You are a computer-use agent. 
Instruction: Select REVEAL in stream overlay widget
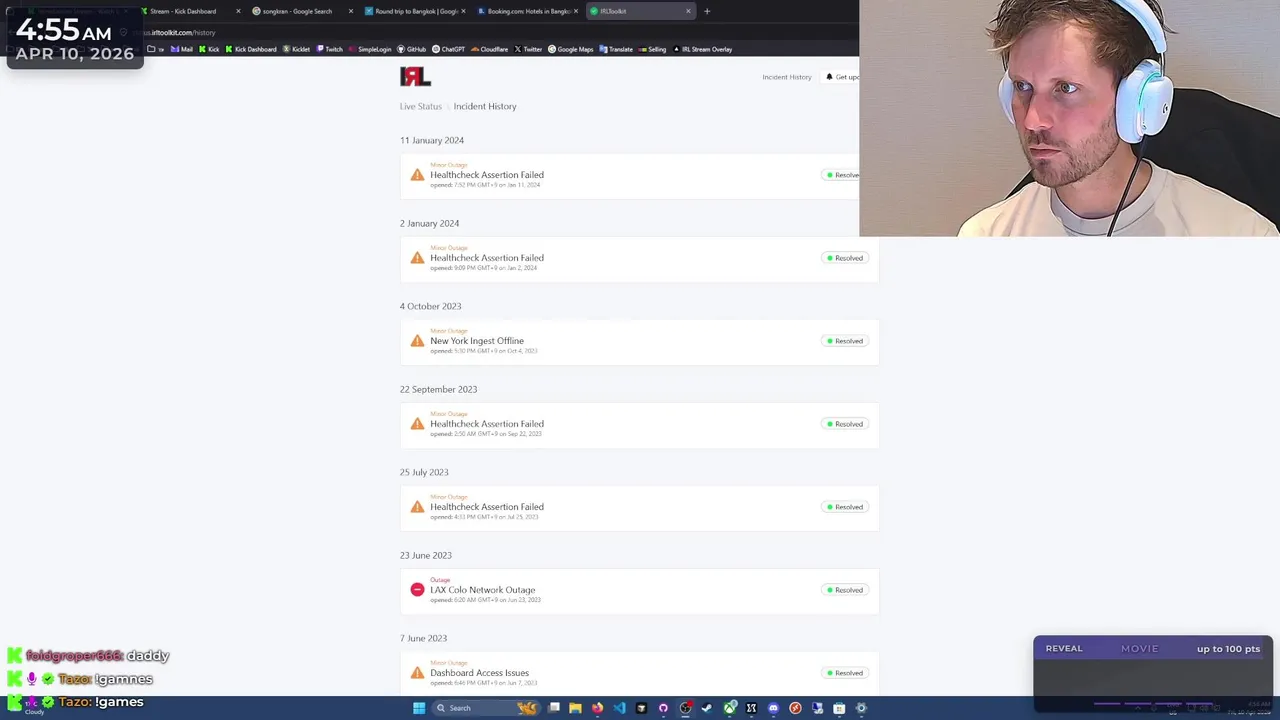click(1064, 649)
